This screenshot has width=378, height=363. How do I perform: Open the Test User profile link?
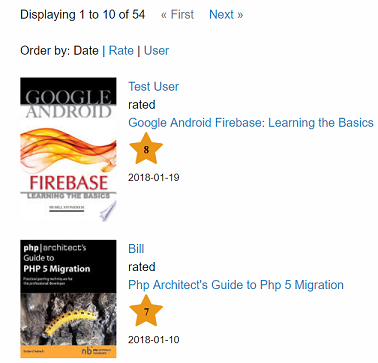pos(154,87)
